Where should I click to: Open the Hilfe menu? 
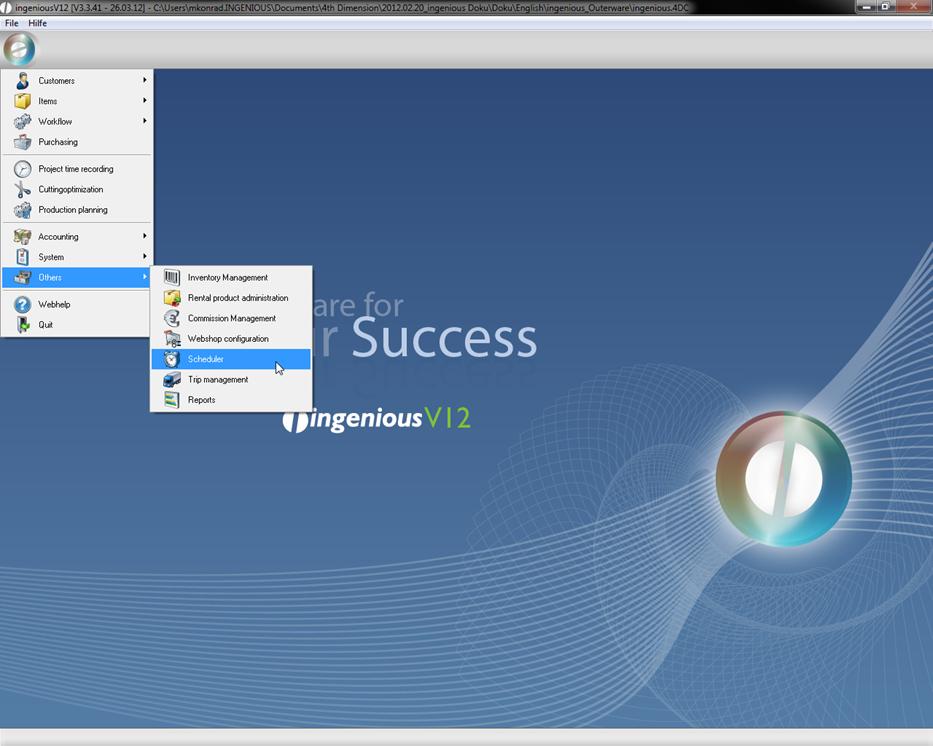point(37,23)
